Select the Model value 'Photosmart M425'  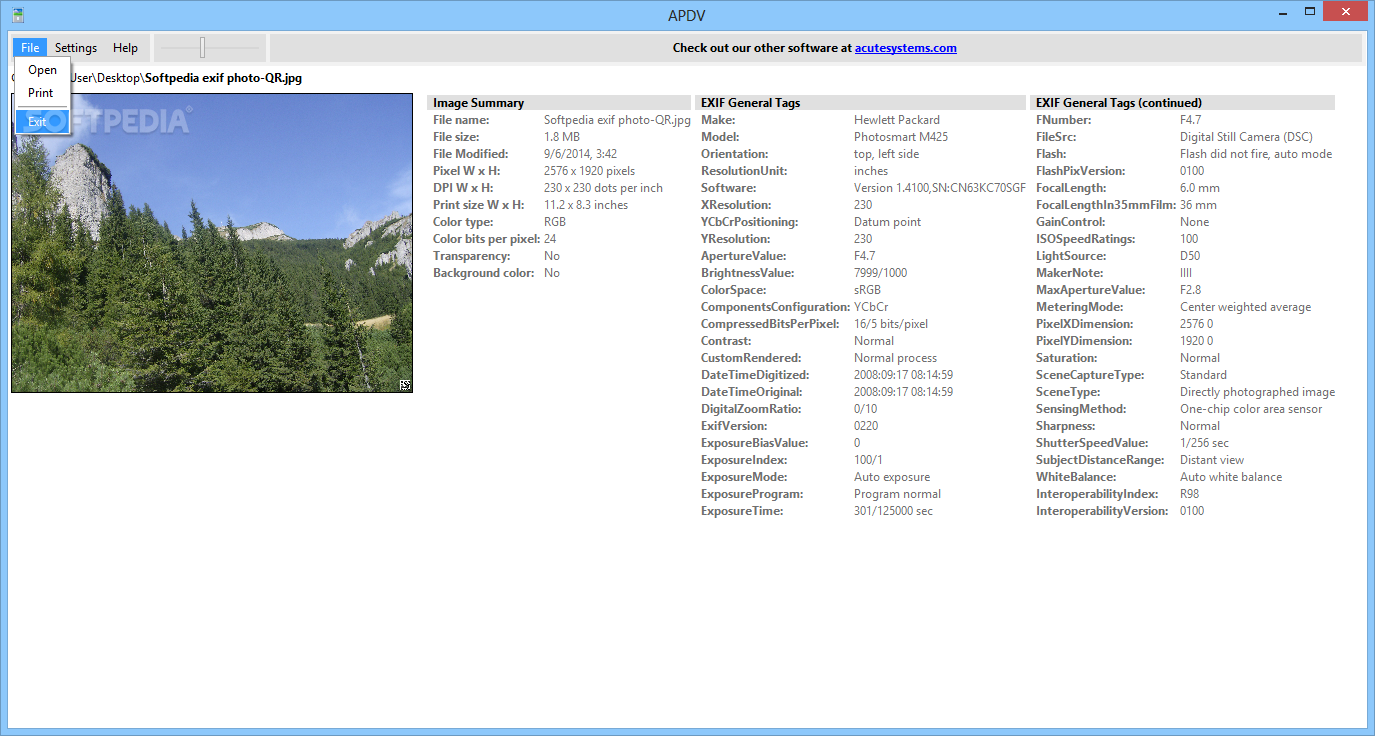click(x=901, y=137)
